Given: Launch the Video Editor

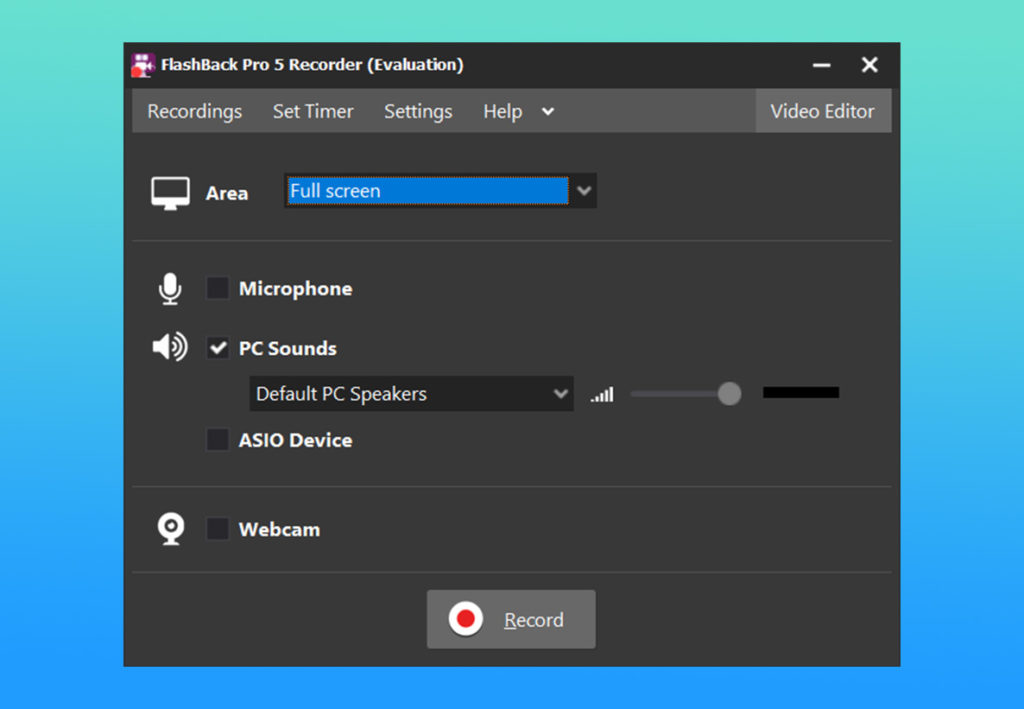Looking at the screenshot, I should (822, 112).
